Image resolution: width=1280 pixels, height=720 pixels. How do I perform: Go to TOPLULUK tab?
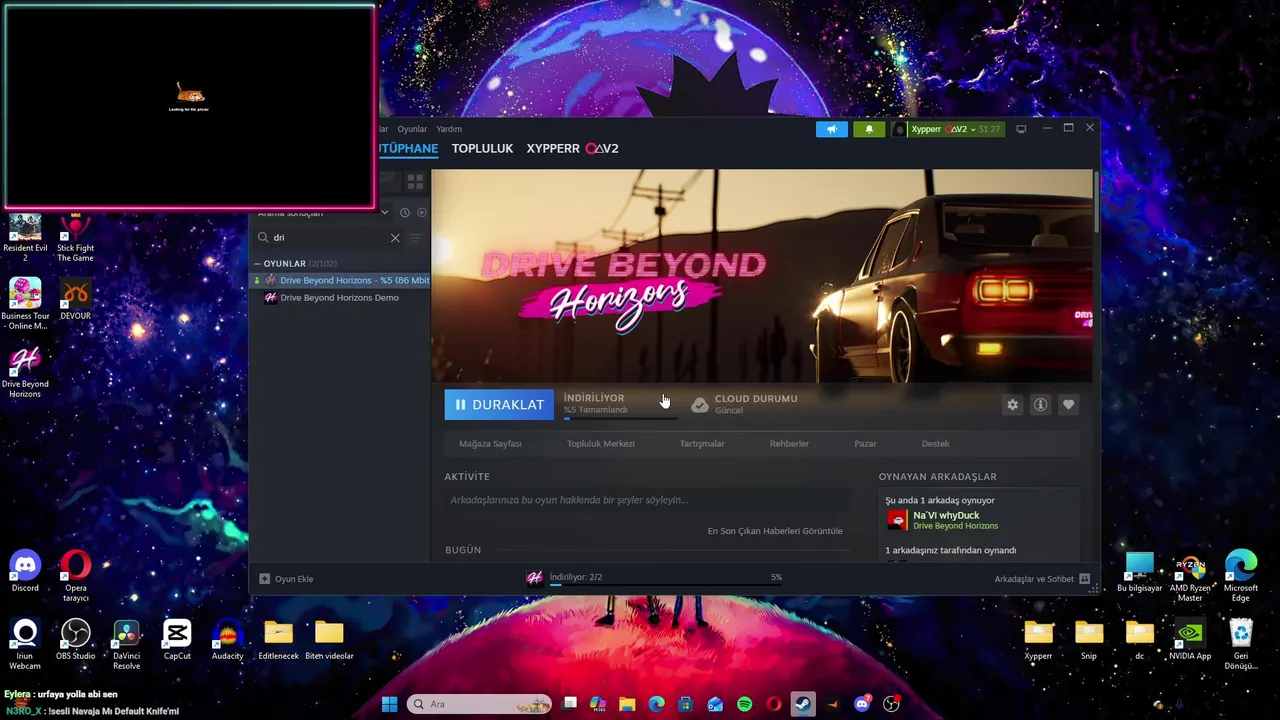click(x=482, y=148)
